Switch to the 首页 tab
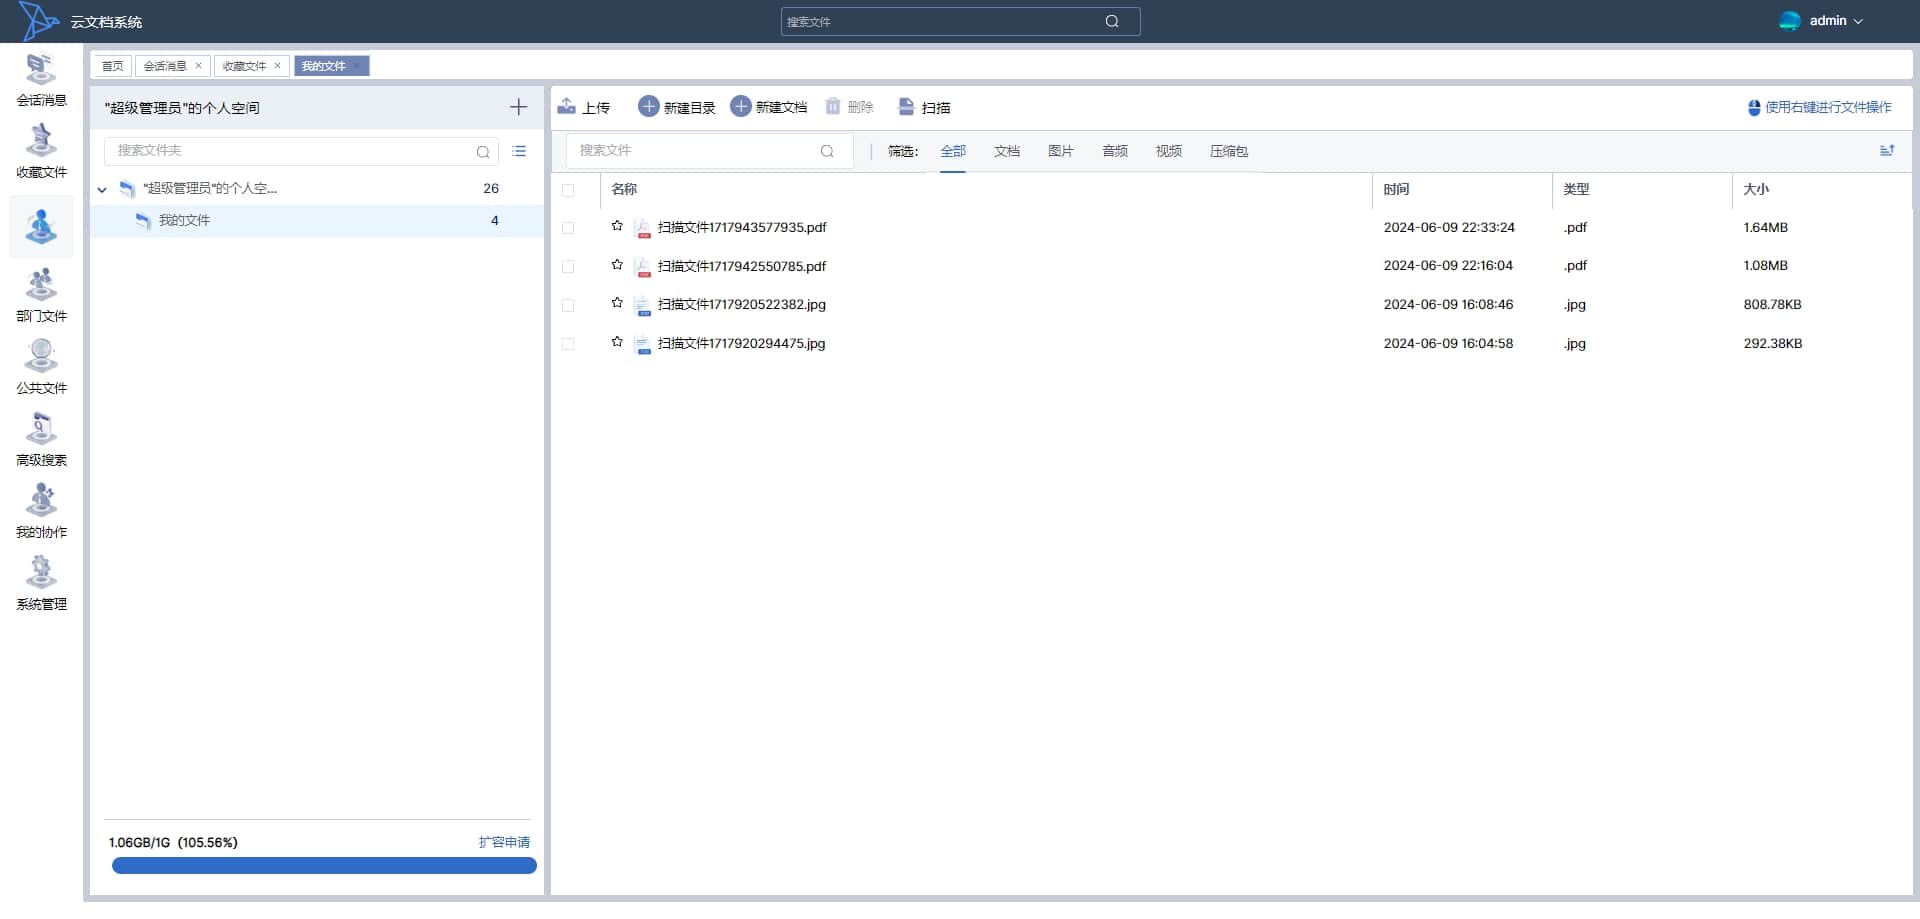Viewport: 1920px width, 919px height. tap(112, 66)
